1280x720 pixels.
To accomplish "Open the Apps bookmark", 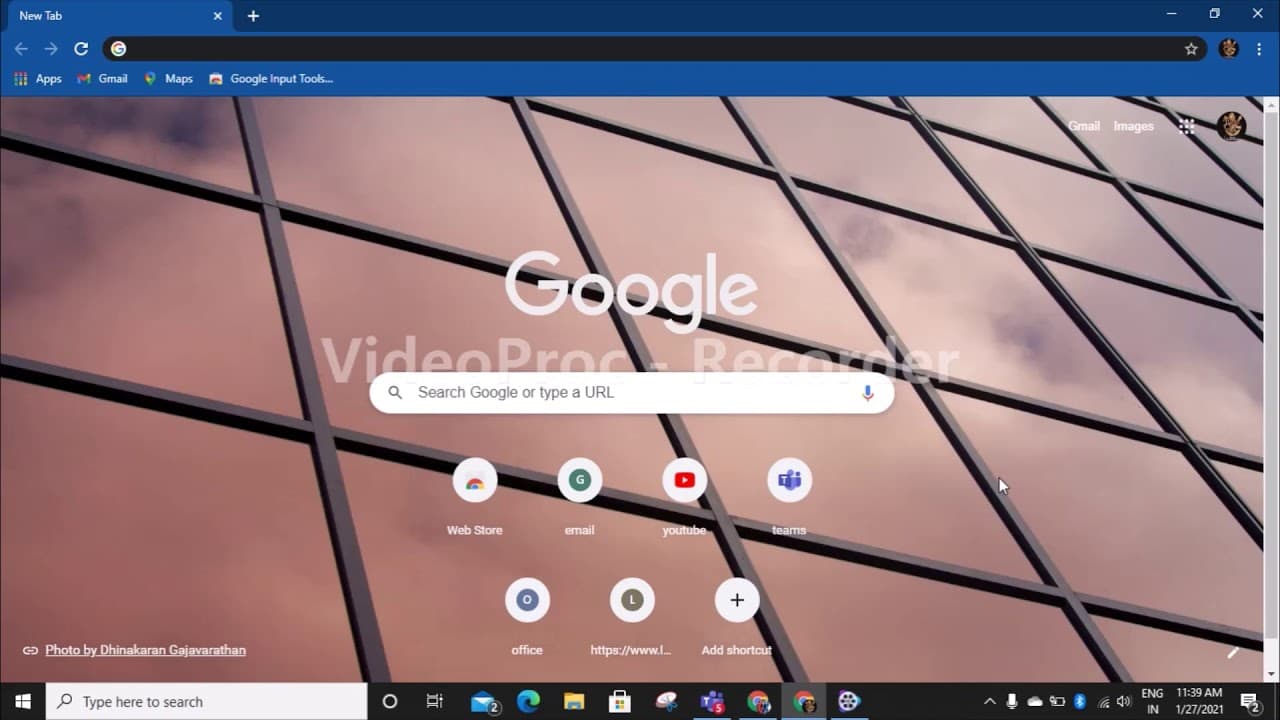I will point(38,78).
